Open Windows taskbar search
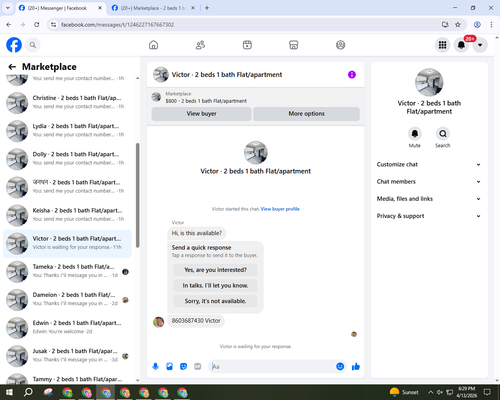Screen dimensions: 500x400 [28, 392]
